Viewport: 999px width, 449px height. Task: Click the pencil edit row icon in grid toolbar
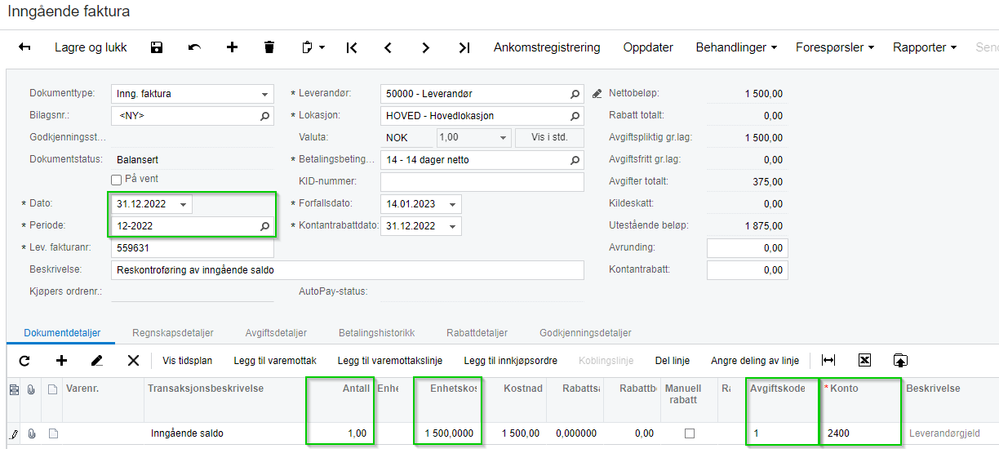click(x=97, y=361)
